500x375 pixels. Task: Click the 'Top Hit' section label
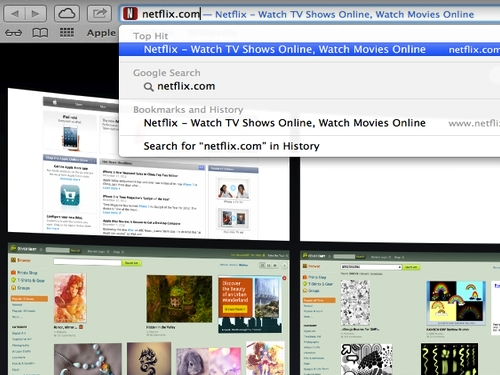[x=150, y=36]
